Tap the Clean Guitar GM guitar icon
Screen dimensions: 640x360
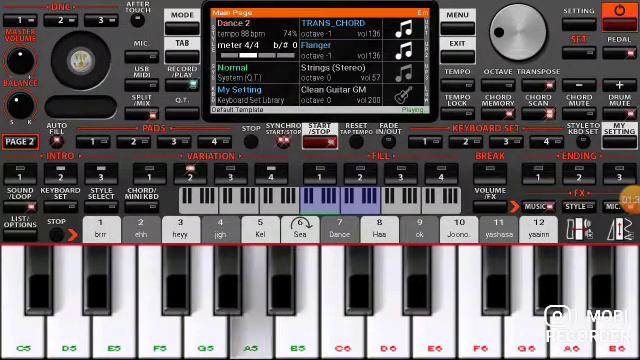pos(403,95)
